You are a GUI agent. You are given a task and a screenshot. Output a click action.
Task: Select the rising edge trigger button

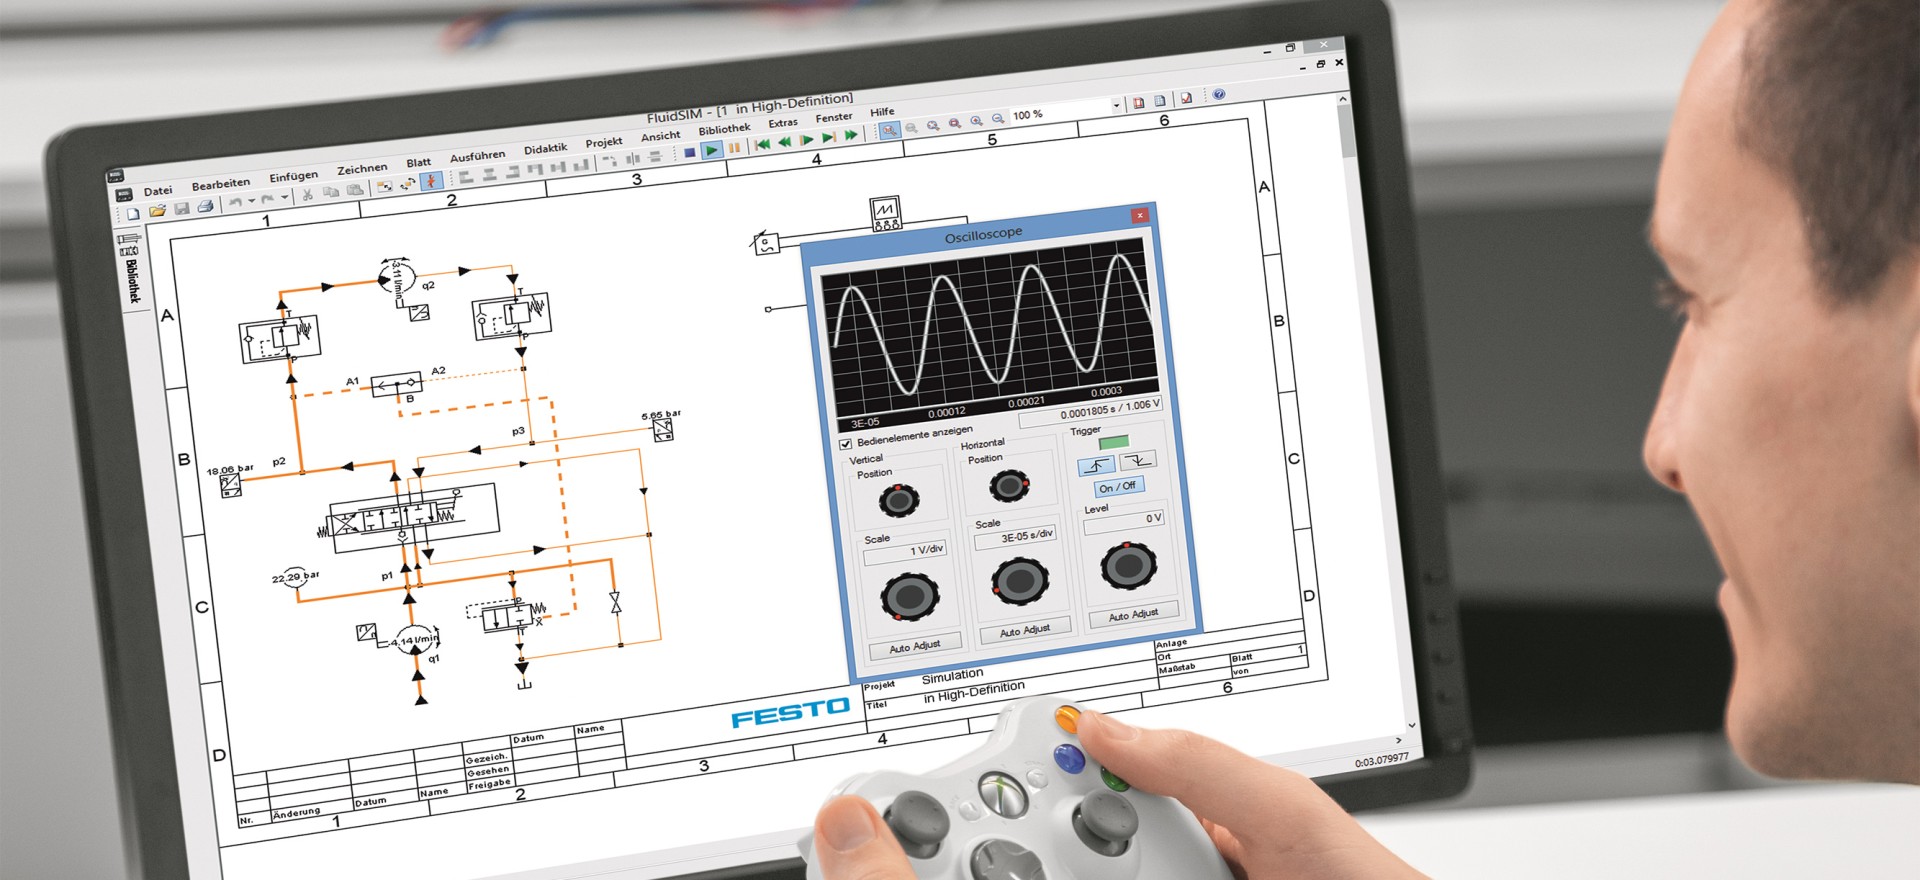tap(1096, 465)
